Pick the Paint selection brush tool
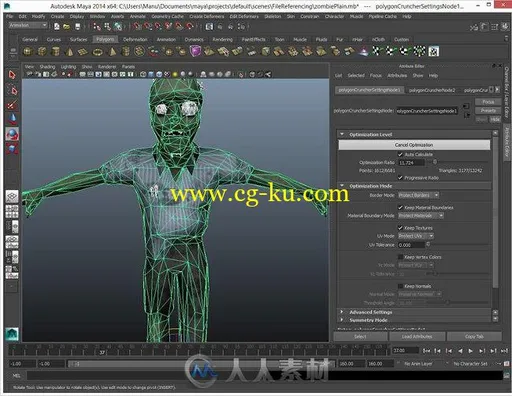 [x=12, y=105]
